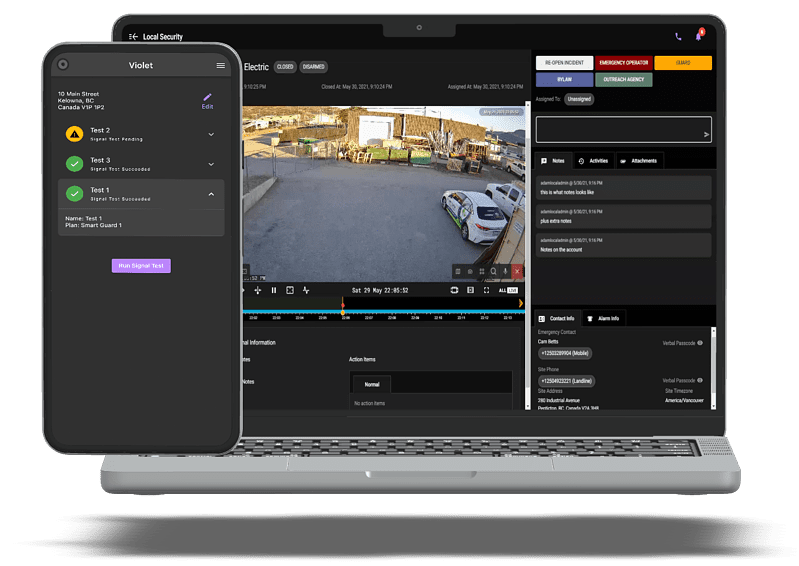
Task: Toggle the microphone on video overlay
Action: pyautogui.click(x=505, y=272)
